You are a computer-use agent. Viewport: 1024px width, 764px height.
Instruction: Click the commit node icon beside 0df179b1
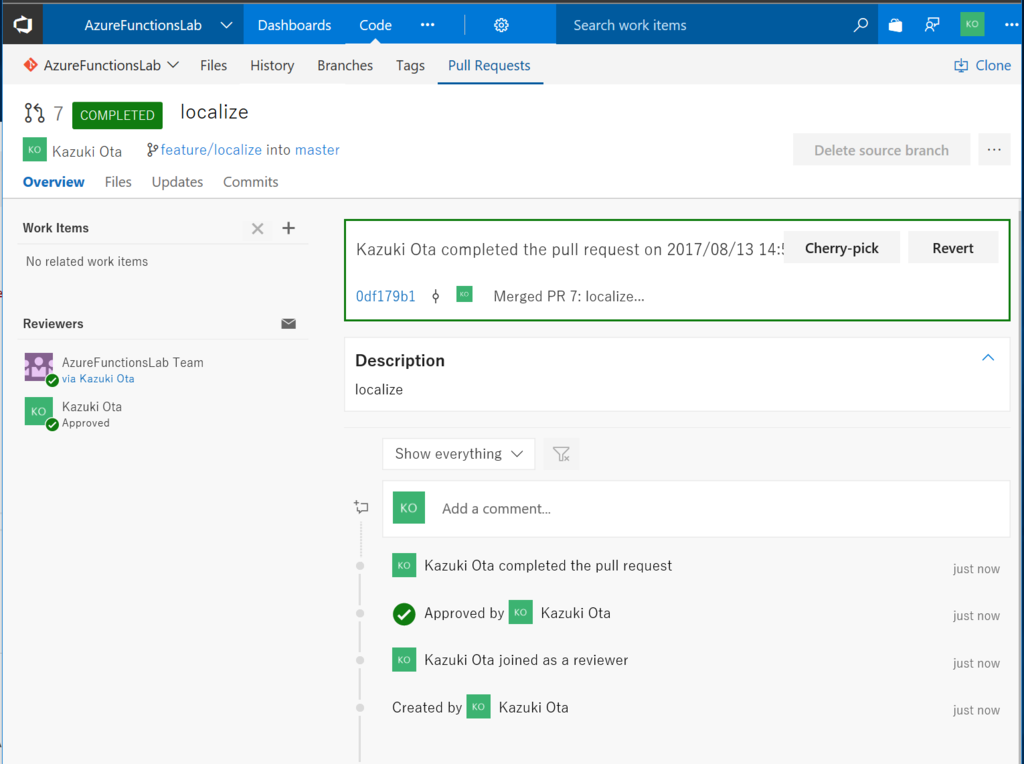click(x=436, y=296)
